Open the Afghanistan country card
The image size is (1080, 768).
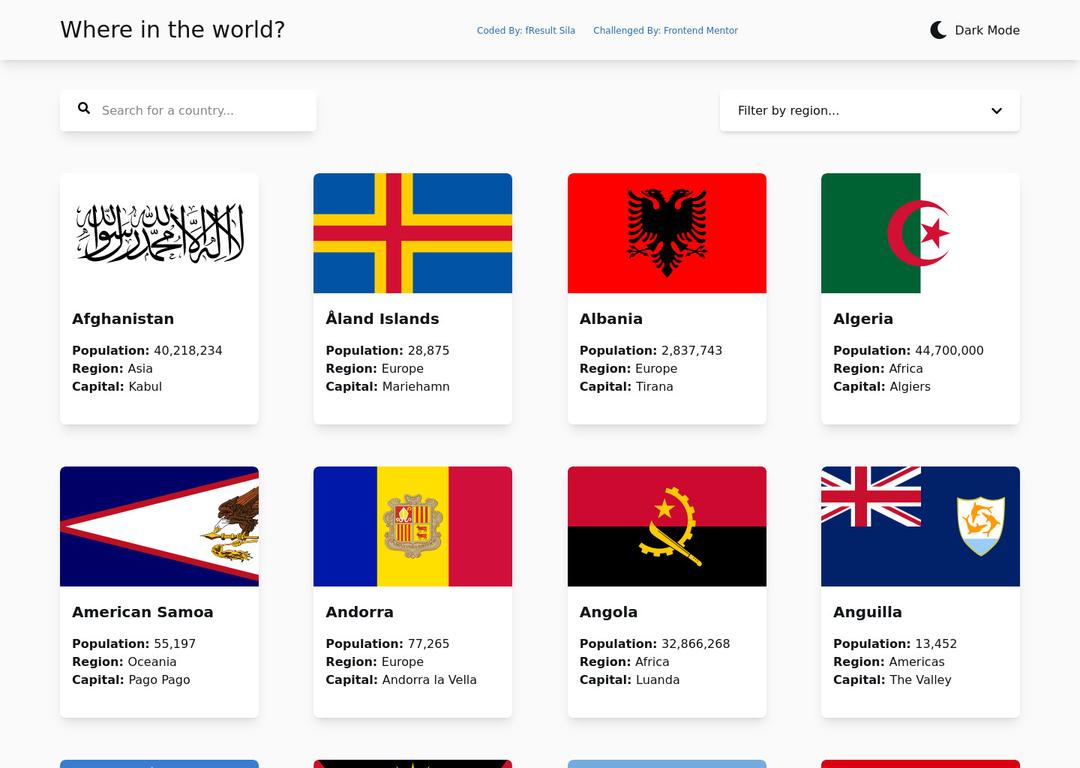[159, 298]
